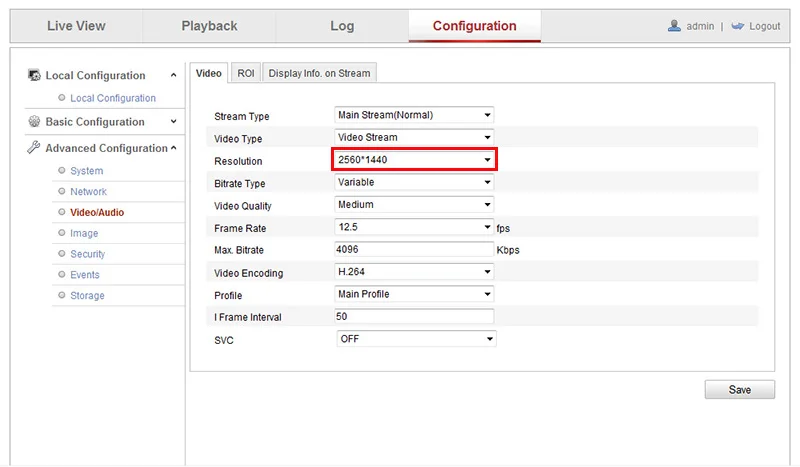Collapse the Local Configuration section chevron
The height and width of the screenshot is (467, 800).
[x=173, y=75]
